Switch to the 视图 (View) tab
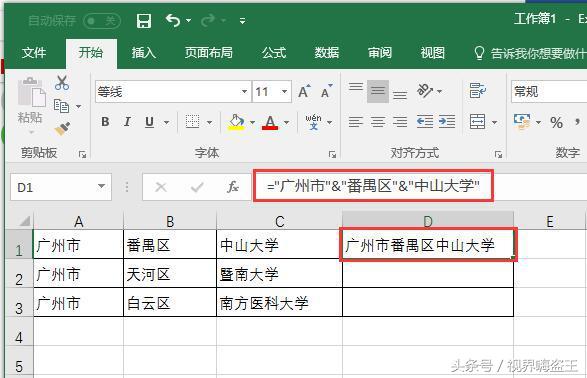This screenshot has width=587, height=378. pyautogui.click(x=432, y=53)
